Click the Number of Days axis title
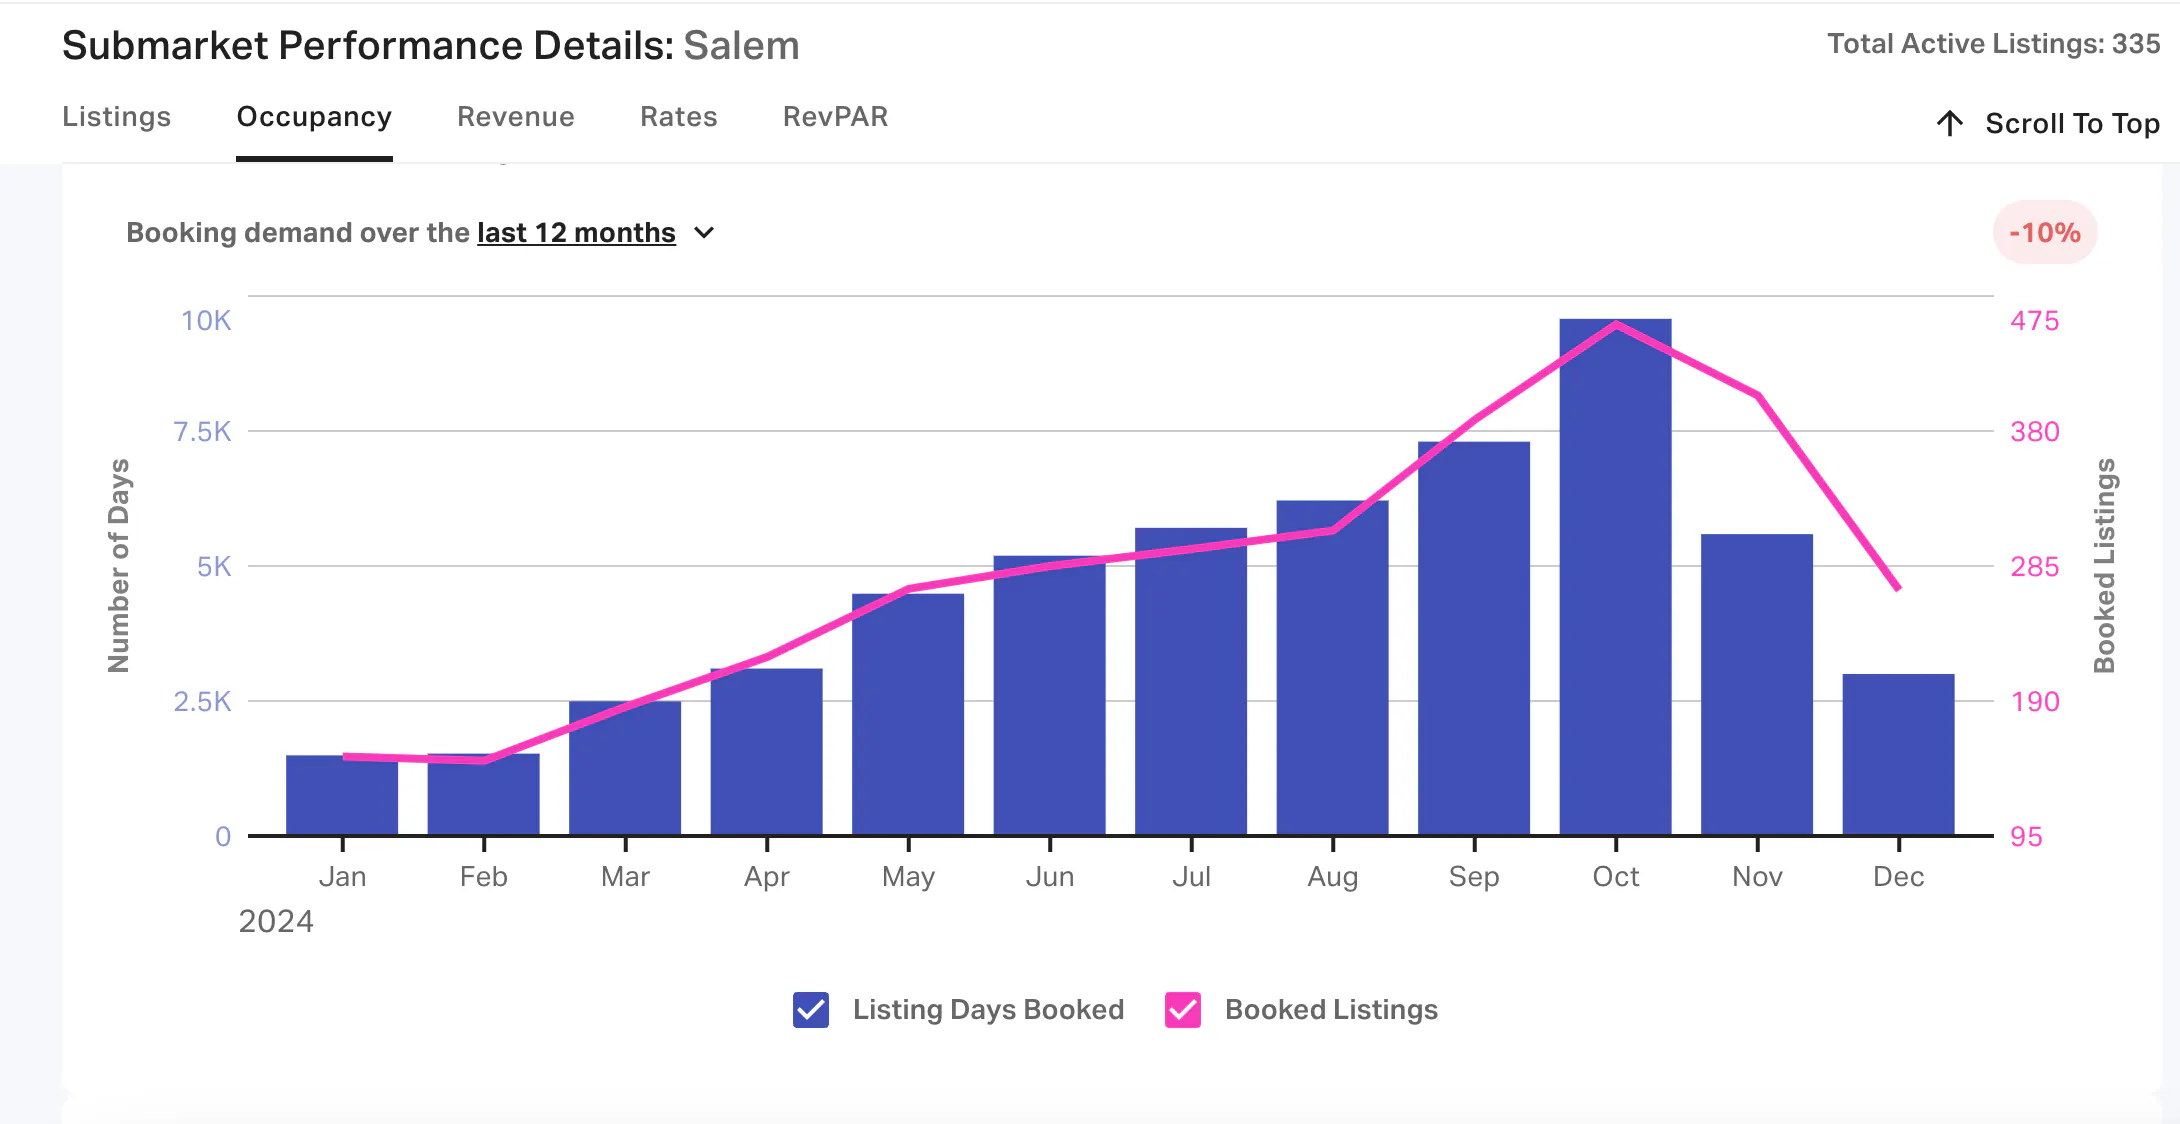 pos(118,566)
